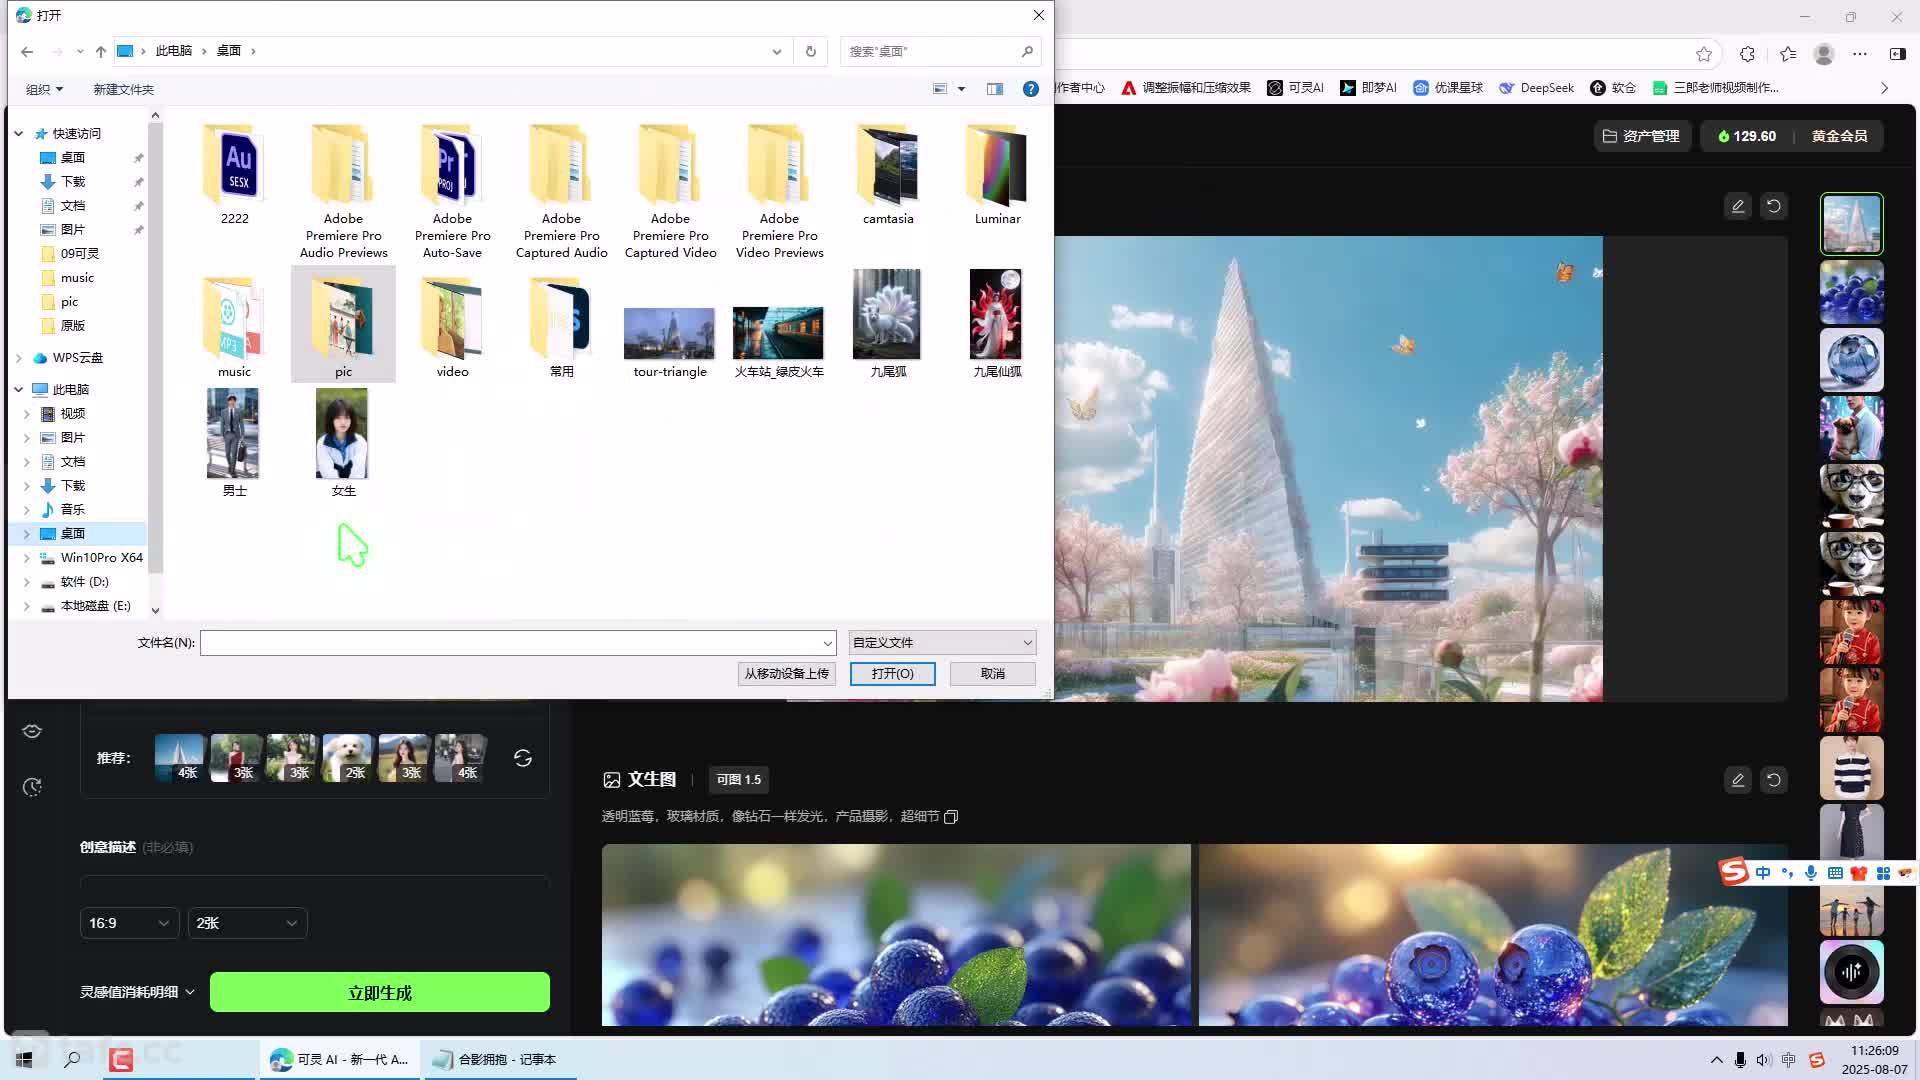
Task: Click the edit pencil icon beside 文生图 result
Action: point(1737,780)
